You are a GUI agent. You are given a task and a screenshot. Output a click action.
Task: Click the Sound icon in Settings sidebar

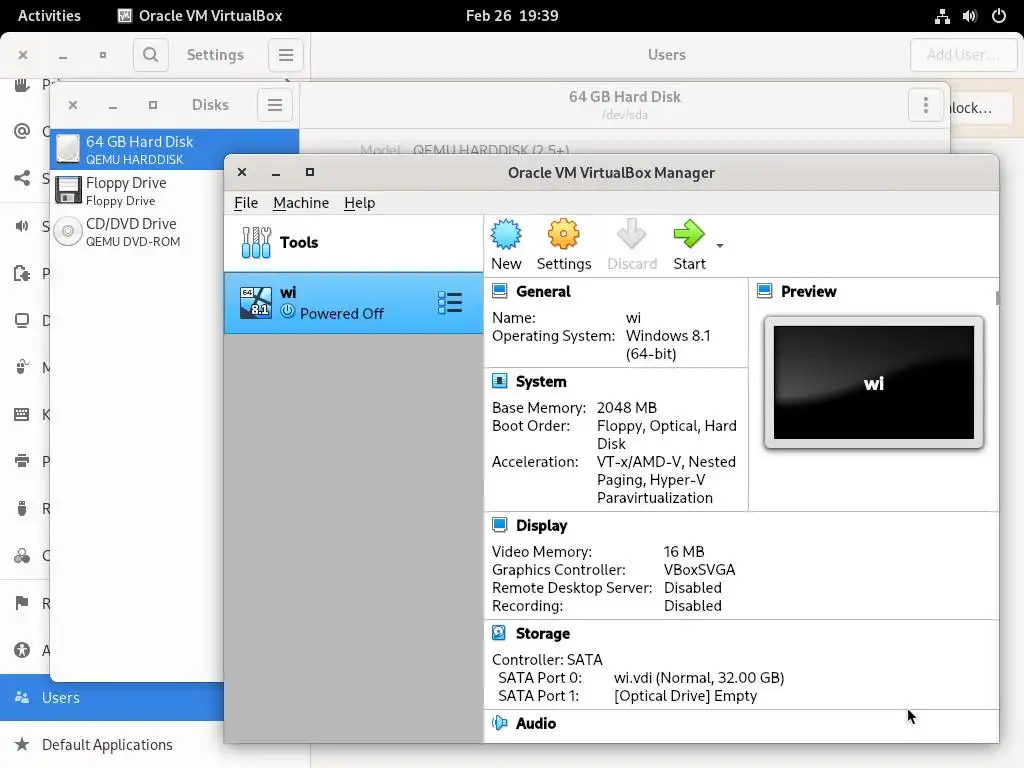pos(22,226)
